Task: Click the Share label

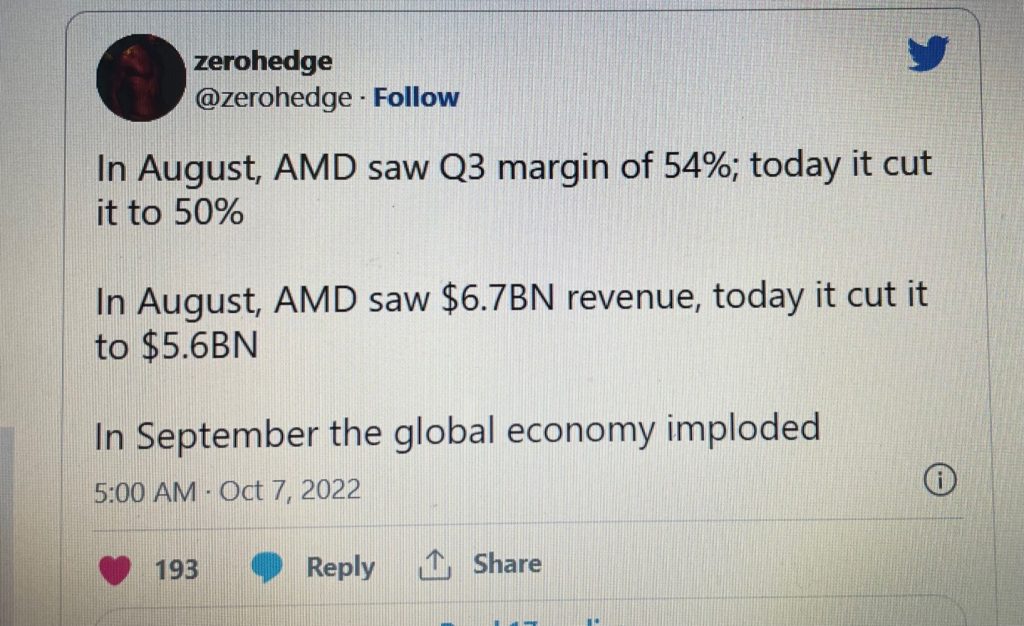Action: point(507,563)
